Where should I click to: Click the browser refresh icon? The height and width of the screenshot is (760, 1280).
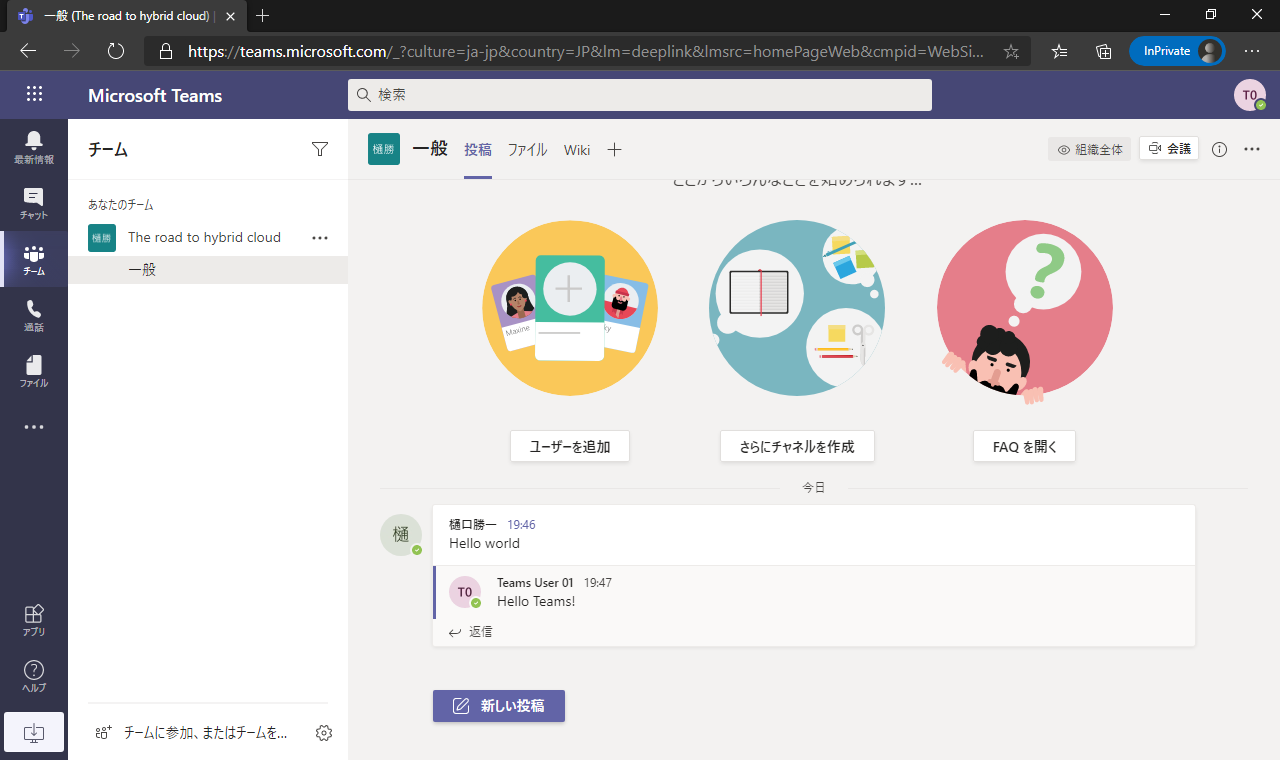116,51
